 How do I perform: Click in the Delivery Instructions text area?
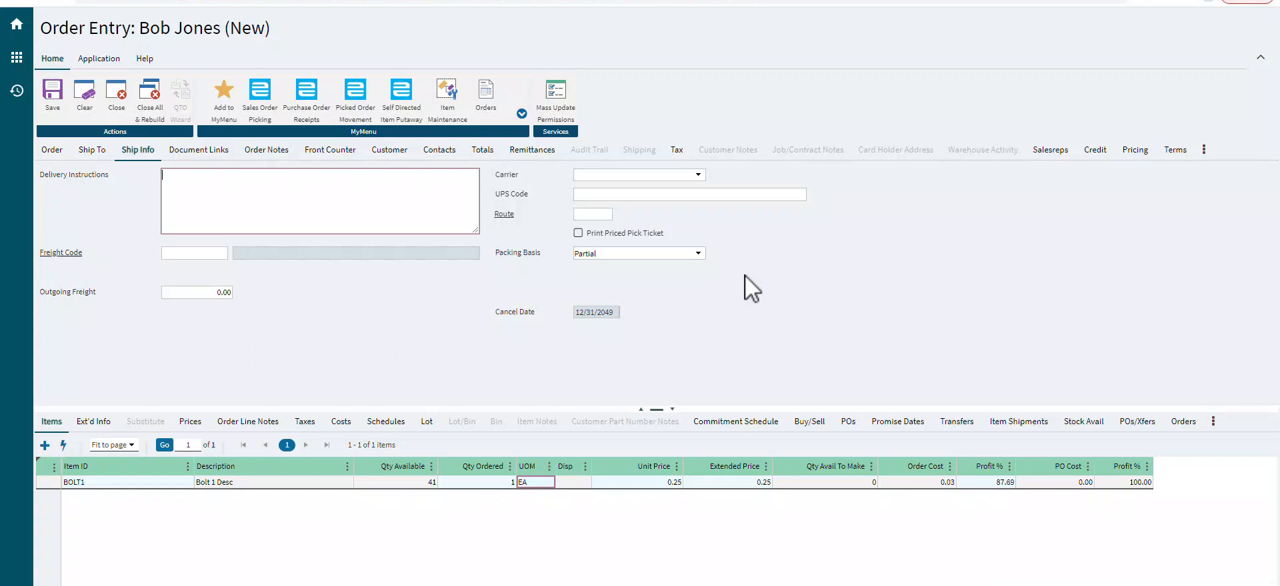[320, 201]
